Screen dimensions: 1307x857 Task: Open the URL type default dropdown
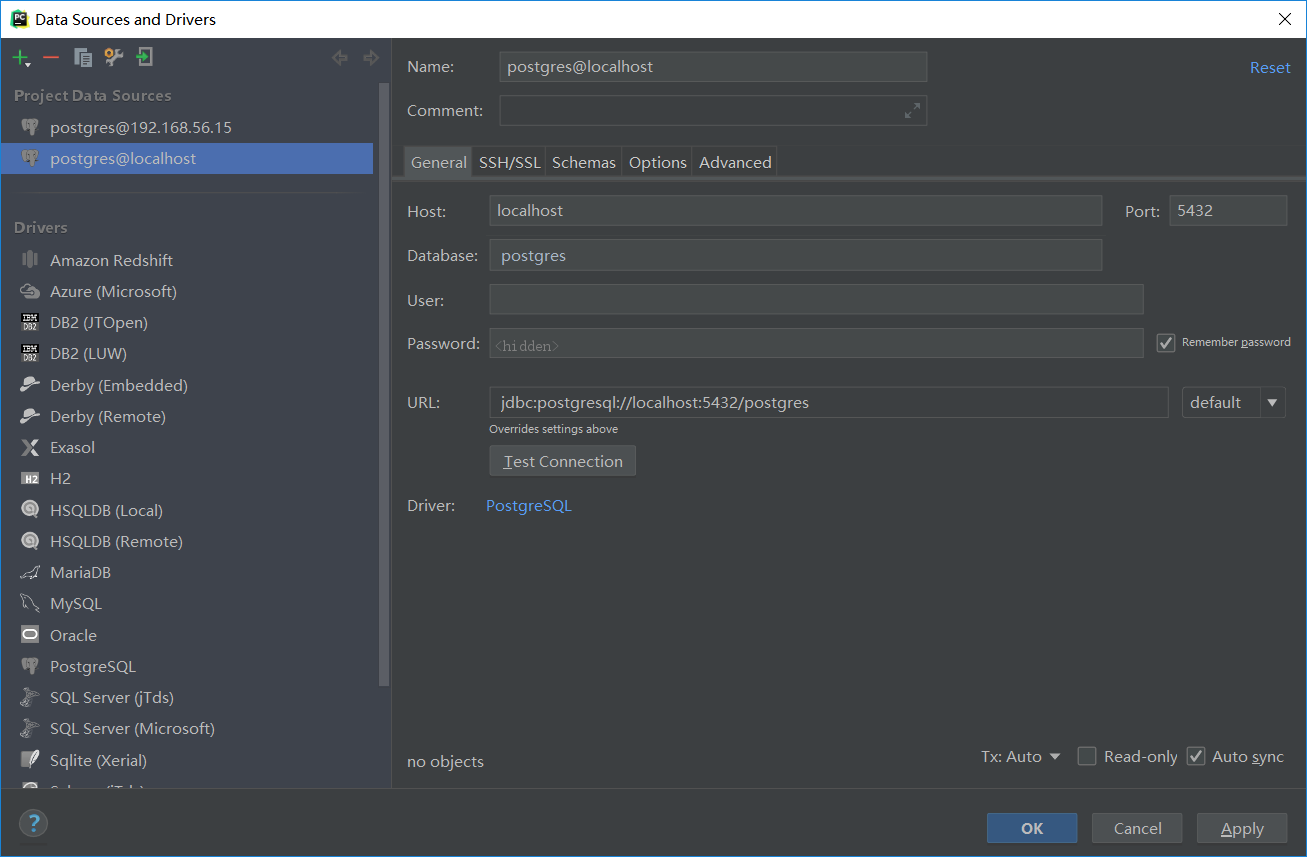click(1233, 402)
